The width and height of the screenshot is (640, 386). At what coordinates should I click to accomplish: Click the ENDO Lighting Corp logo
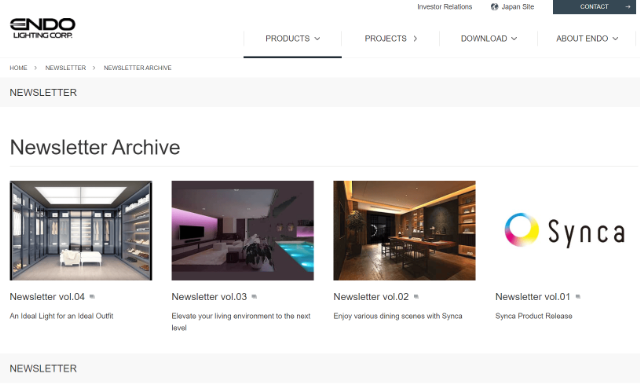[42, 28]
